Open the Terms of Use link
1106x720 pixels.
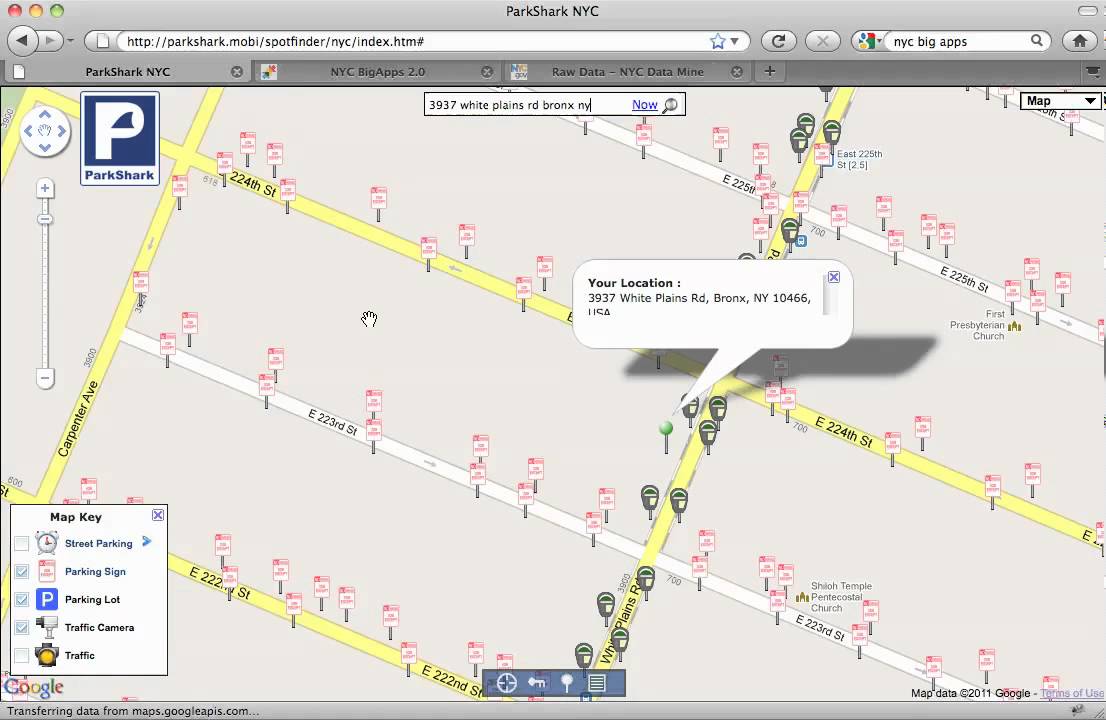tap(1071, 693)
